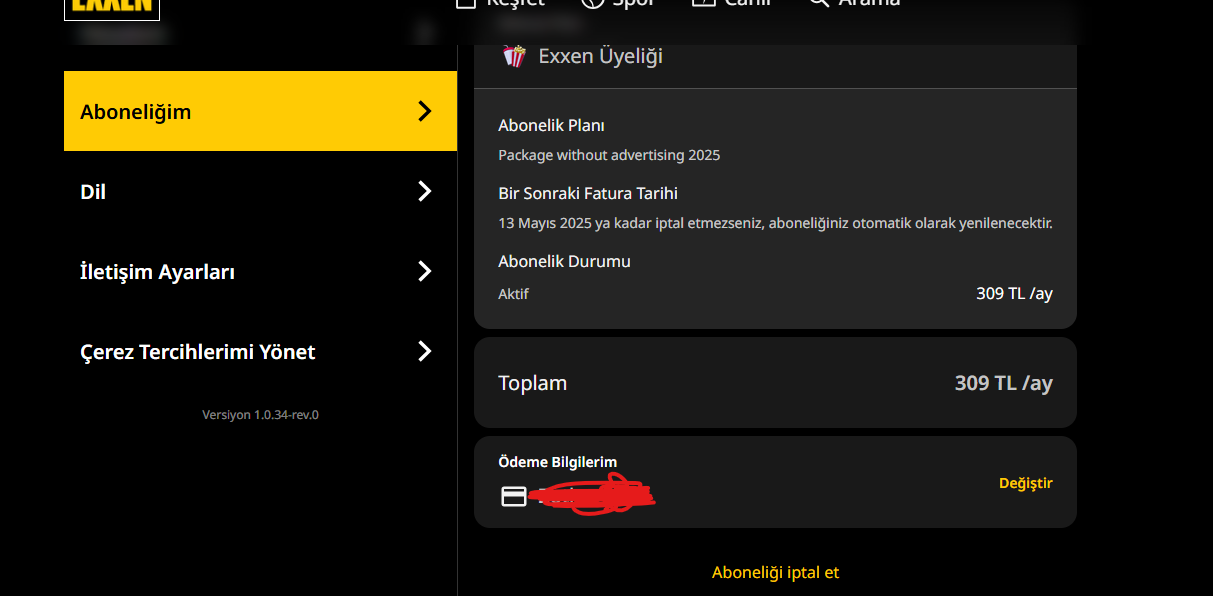Expand the Aboneliğim chevron arrow

[x=425, y=111]
